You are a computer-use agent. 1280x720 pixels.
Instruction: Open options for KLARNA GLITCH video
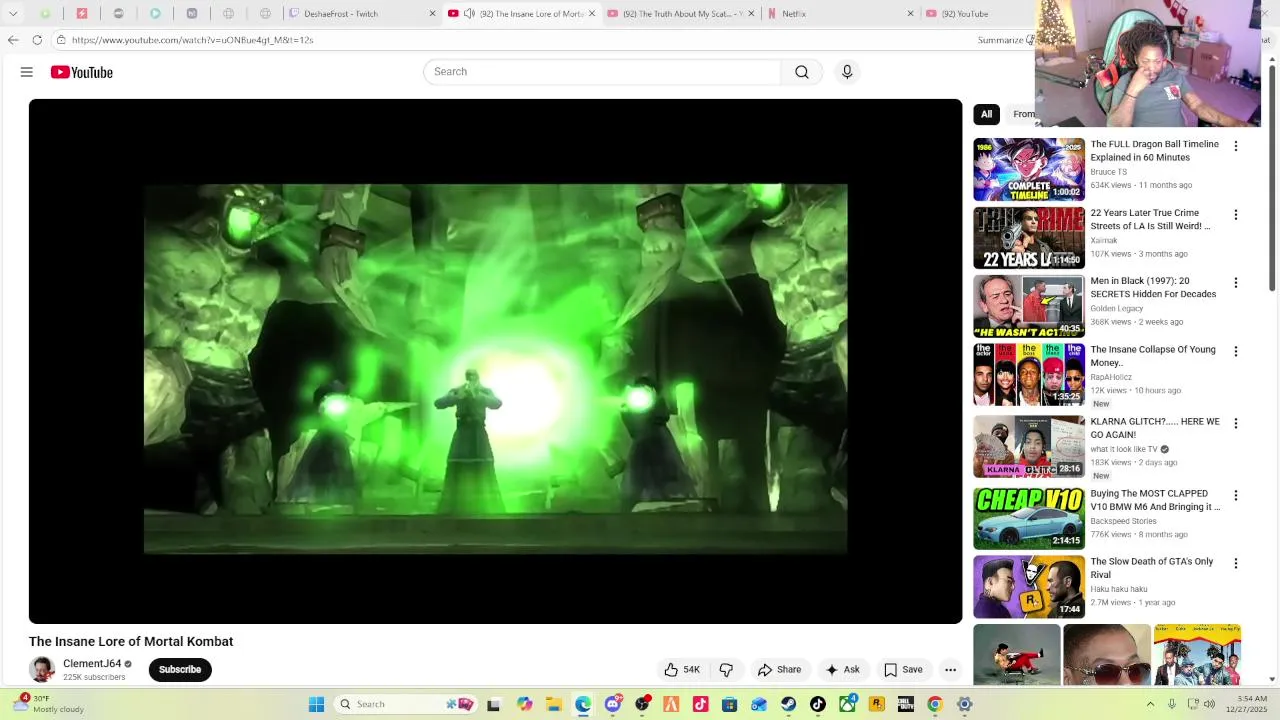pyautogui.click(x=1235, y=424)
